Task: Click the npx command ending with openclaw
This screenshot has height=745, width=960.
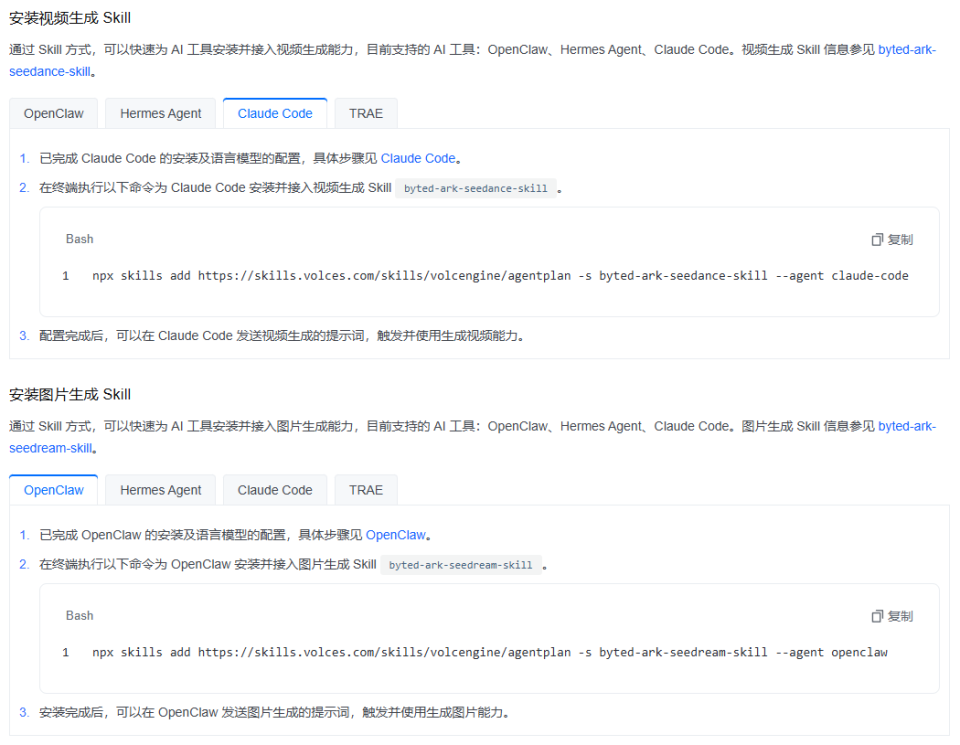Action: pyautogui.click(x=490, y=653)
